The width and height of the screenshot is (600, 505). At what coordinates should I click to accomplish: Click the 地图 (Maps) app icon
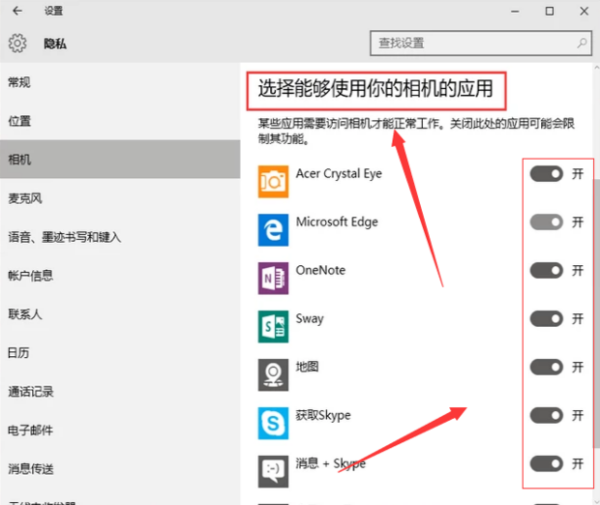273,374
